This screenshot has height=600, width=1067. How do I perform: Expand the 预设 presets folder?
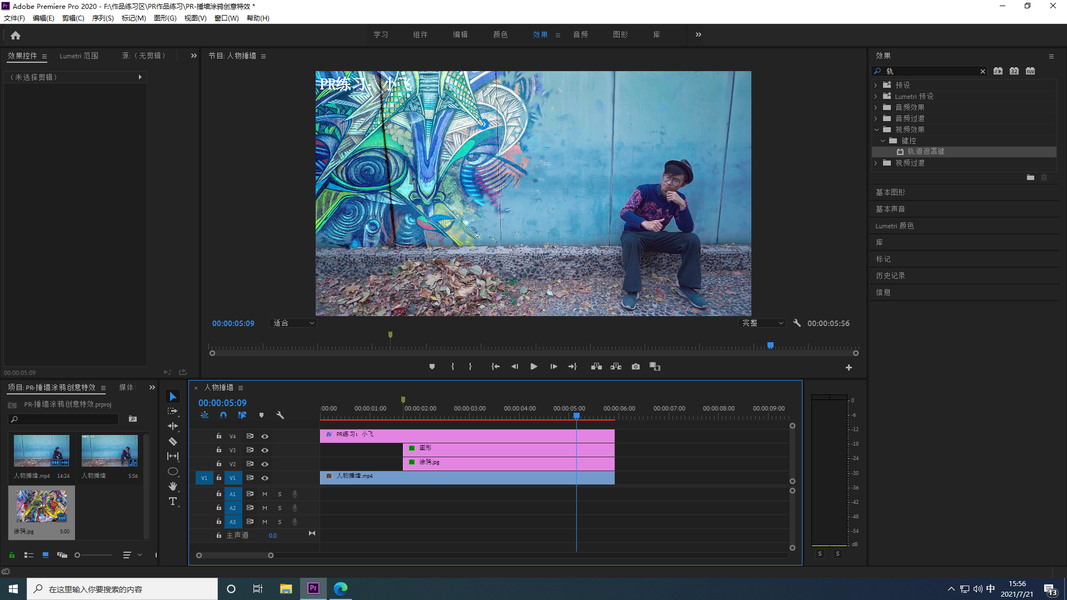(876, 85)
